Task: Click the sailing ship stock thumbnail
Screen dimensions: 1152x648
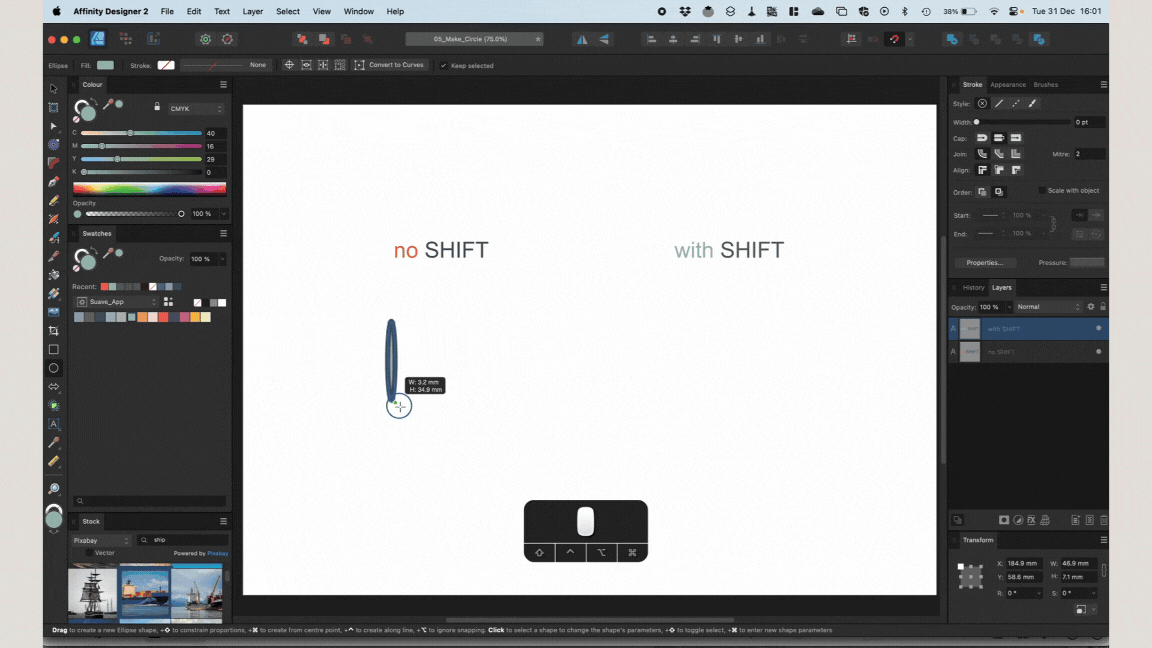Action: pyautogui.click(x=93, y=594)
